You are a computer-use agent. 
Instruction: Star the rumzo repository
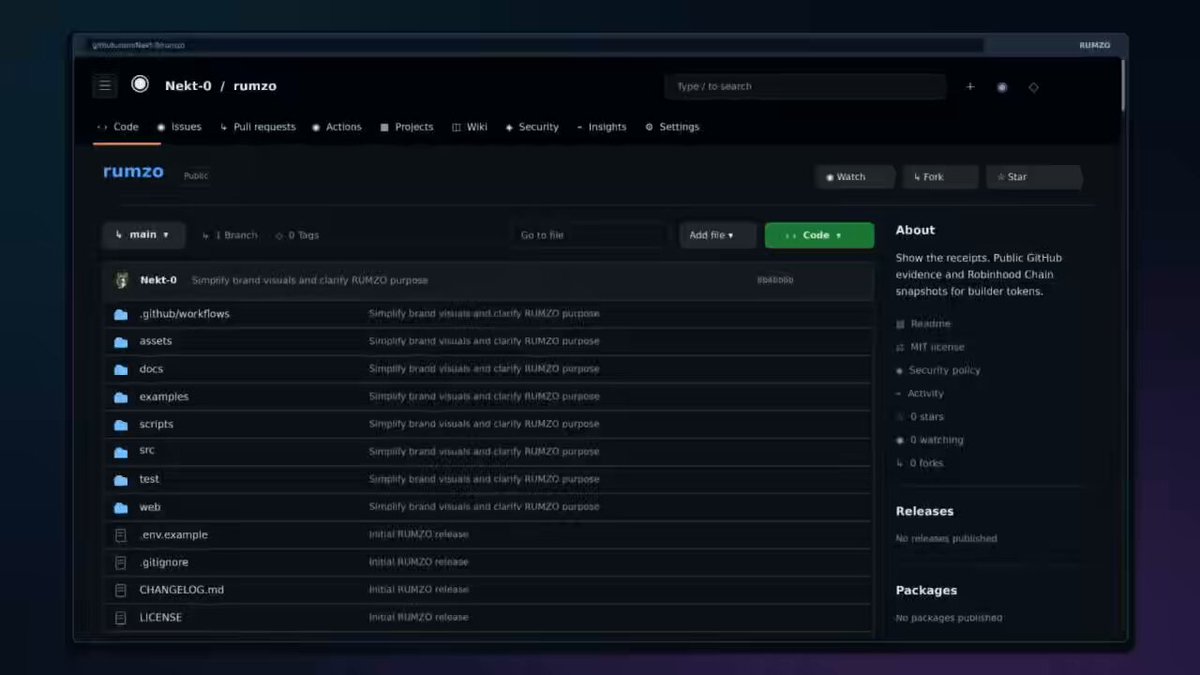pyautogui.click(x=1035, y=177)
